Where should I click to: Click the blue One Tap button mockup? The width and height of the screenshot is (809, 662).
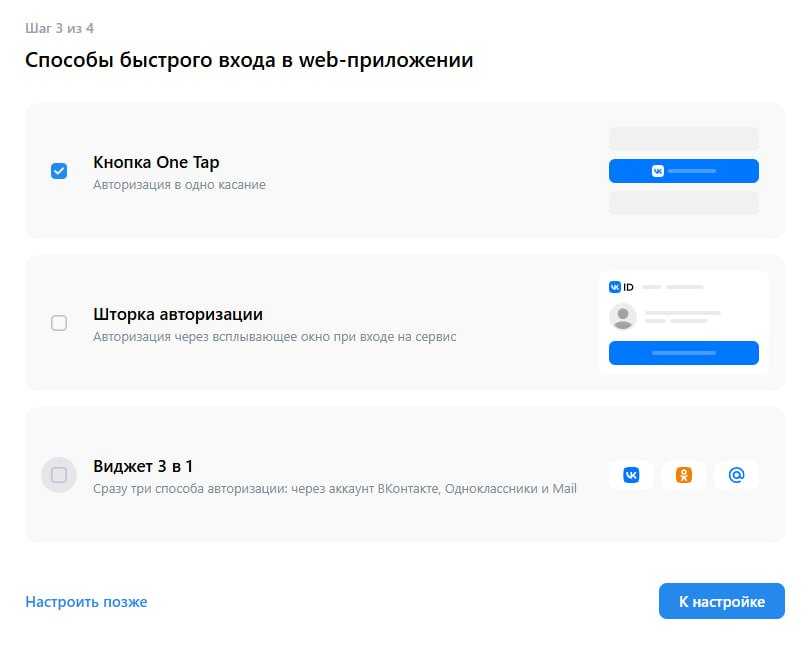pyautogui.click(x=684, y=170)
